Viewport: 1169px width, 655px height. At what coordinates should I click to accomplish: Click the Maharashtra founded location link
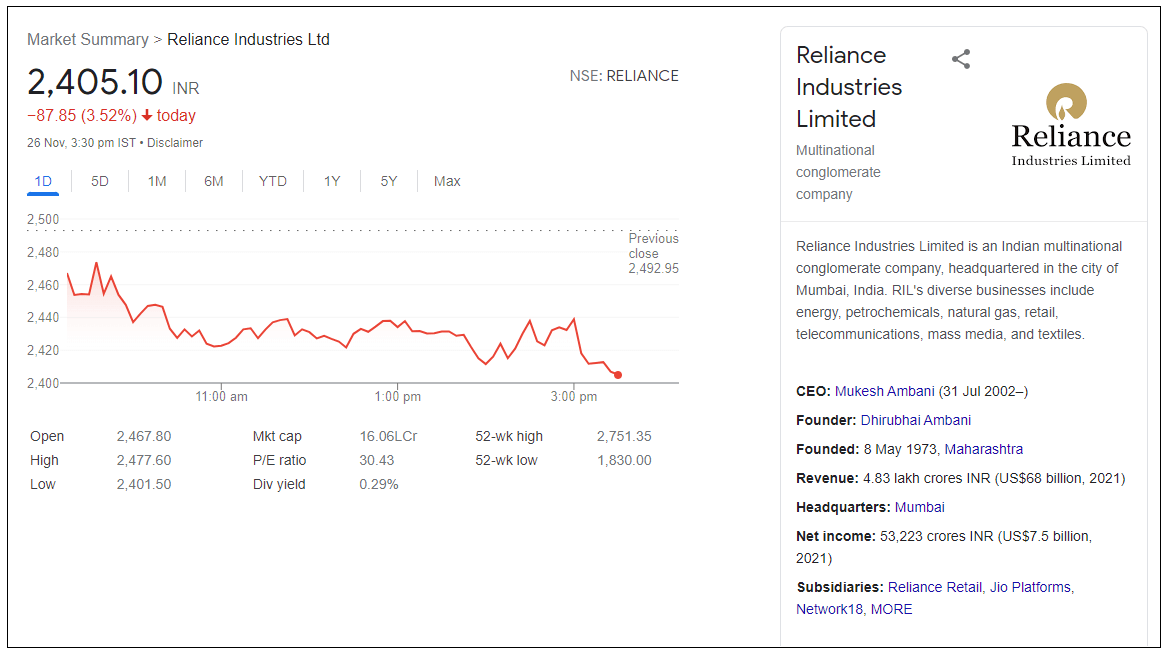(983, 449)
